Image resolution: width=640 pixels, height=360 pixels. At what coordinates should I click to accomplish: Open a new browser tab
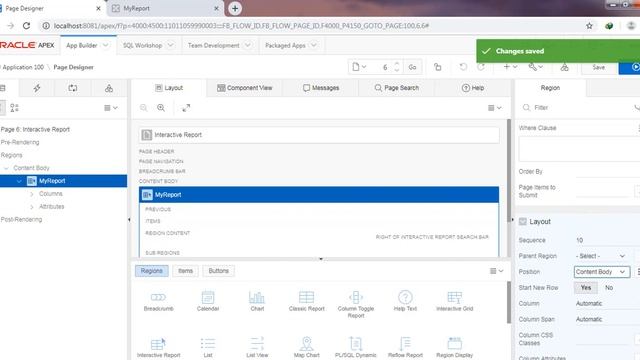(x=235, y=8)
